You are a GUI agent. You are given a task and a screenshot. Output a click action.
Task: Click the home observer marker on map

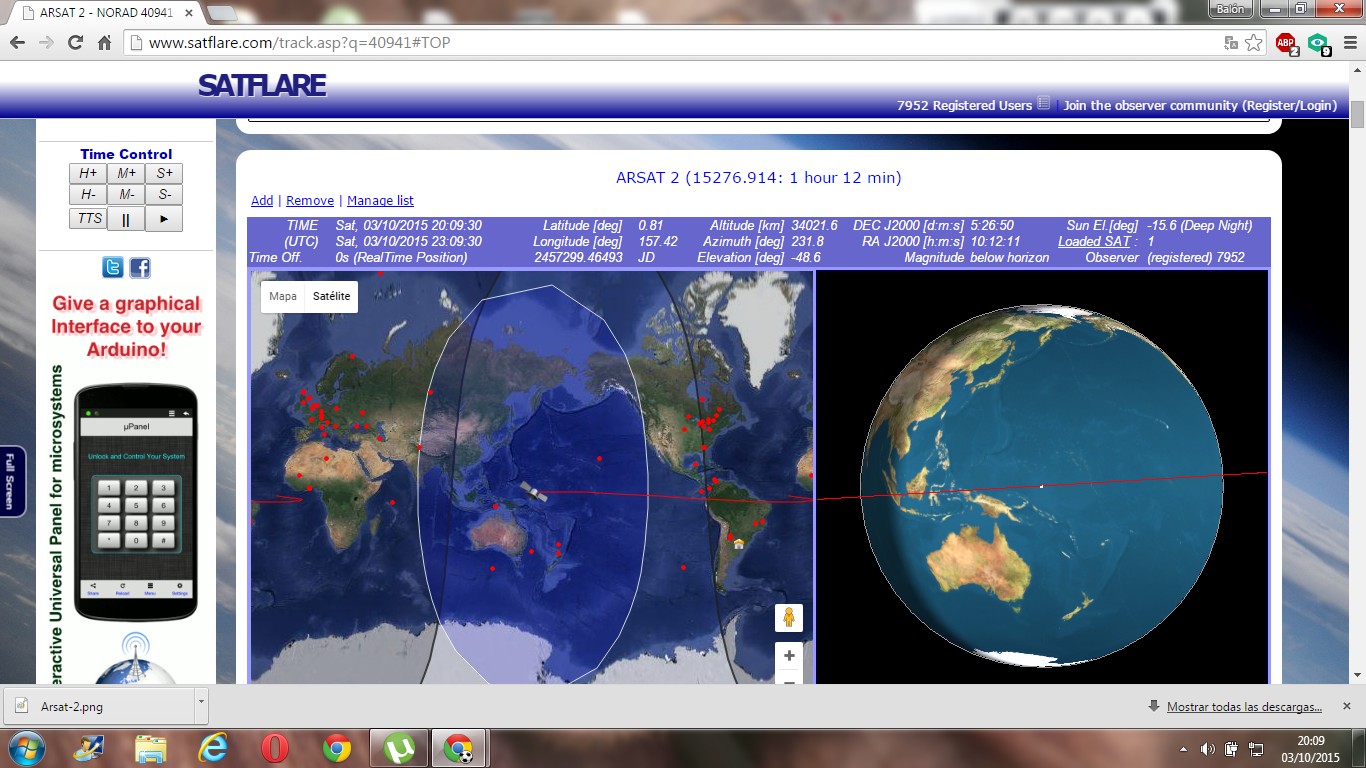pyautogui.click(x=738, y=543)
